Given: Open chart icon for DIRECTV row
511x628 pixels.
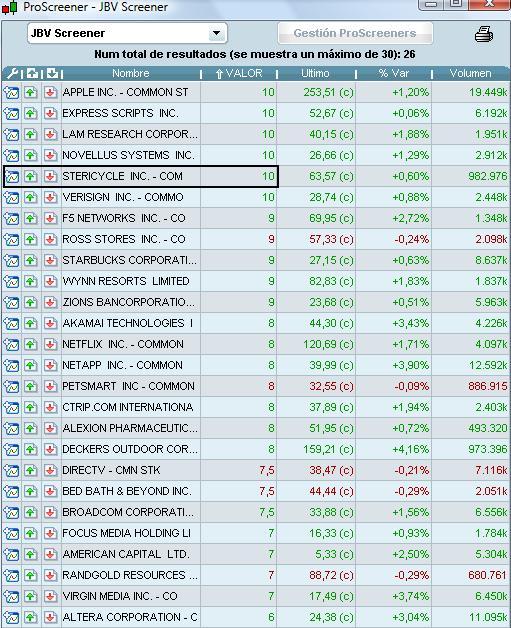Looking at the screenshot, I should point(12,470).
